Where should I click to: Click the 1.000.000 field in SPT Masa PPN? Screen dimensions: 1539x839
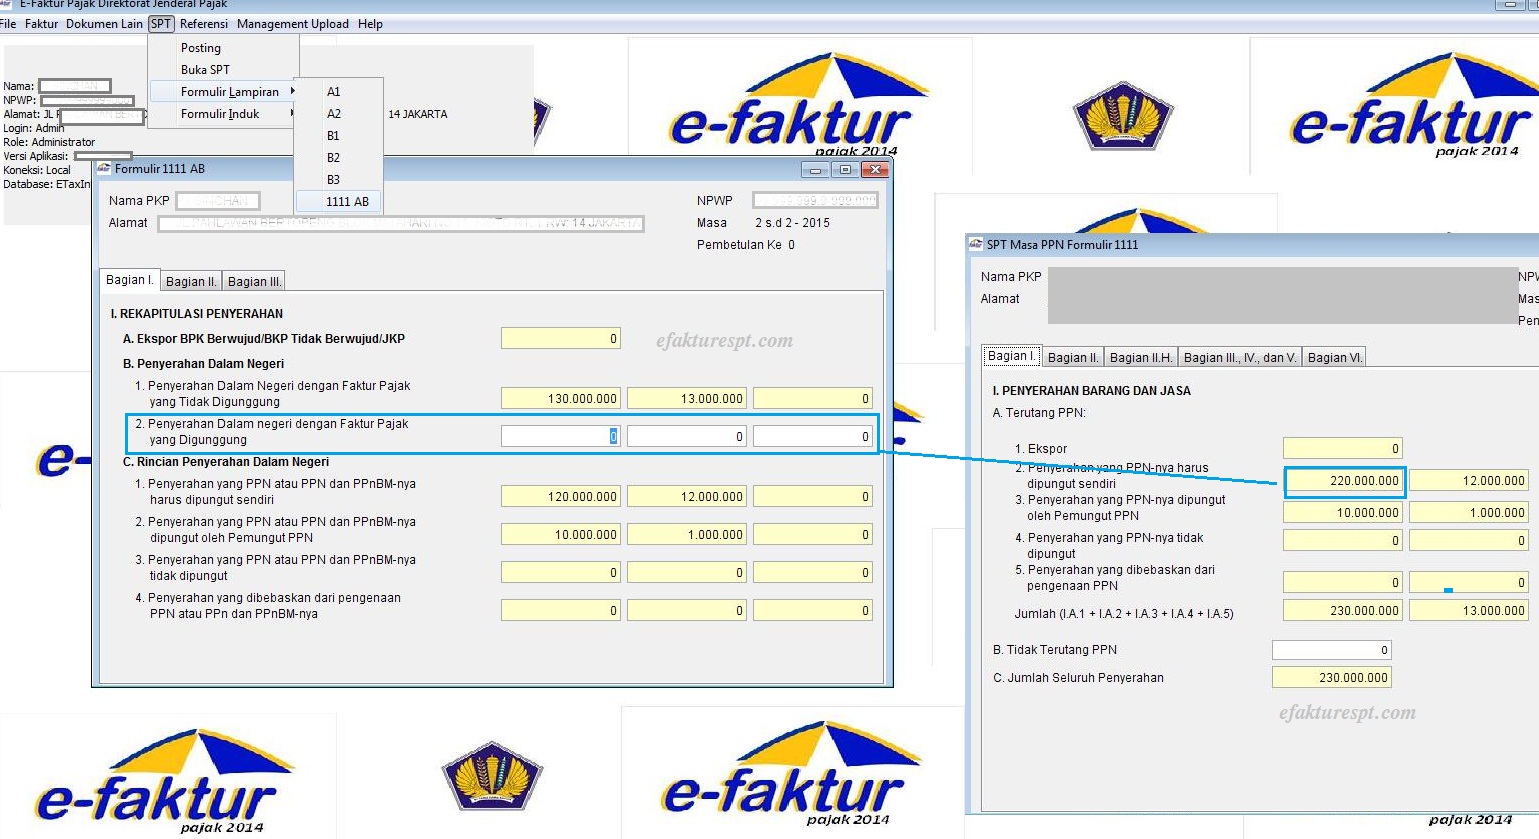click(1469, 513)
